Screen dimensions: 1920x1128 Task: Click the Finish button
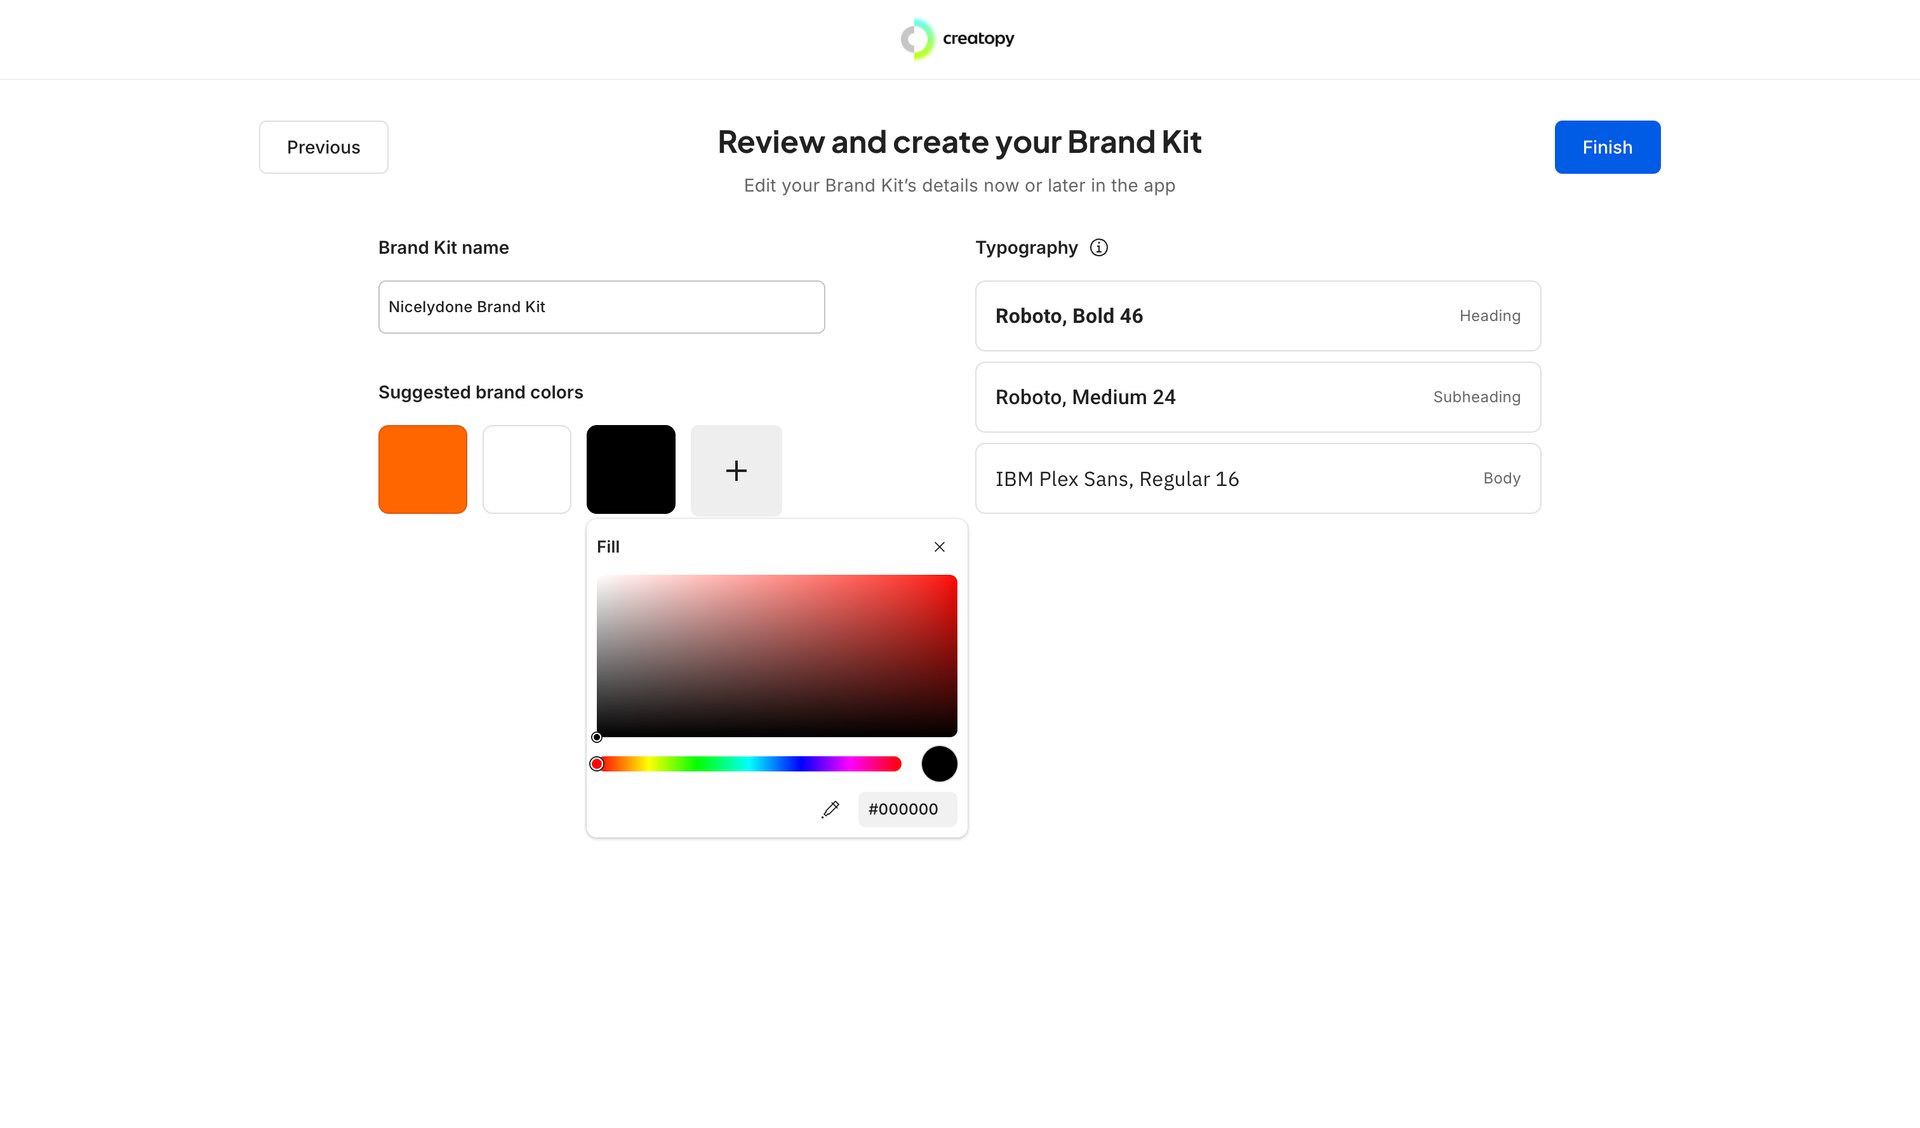1606,146
